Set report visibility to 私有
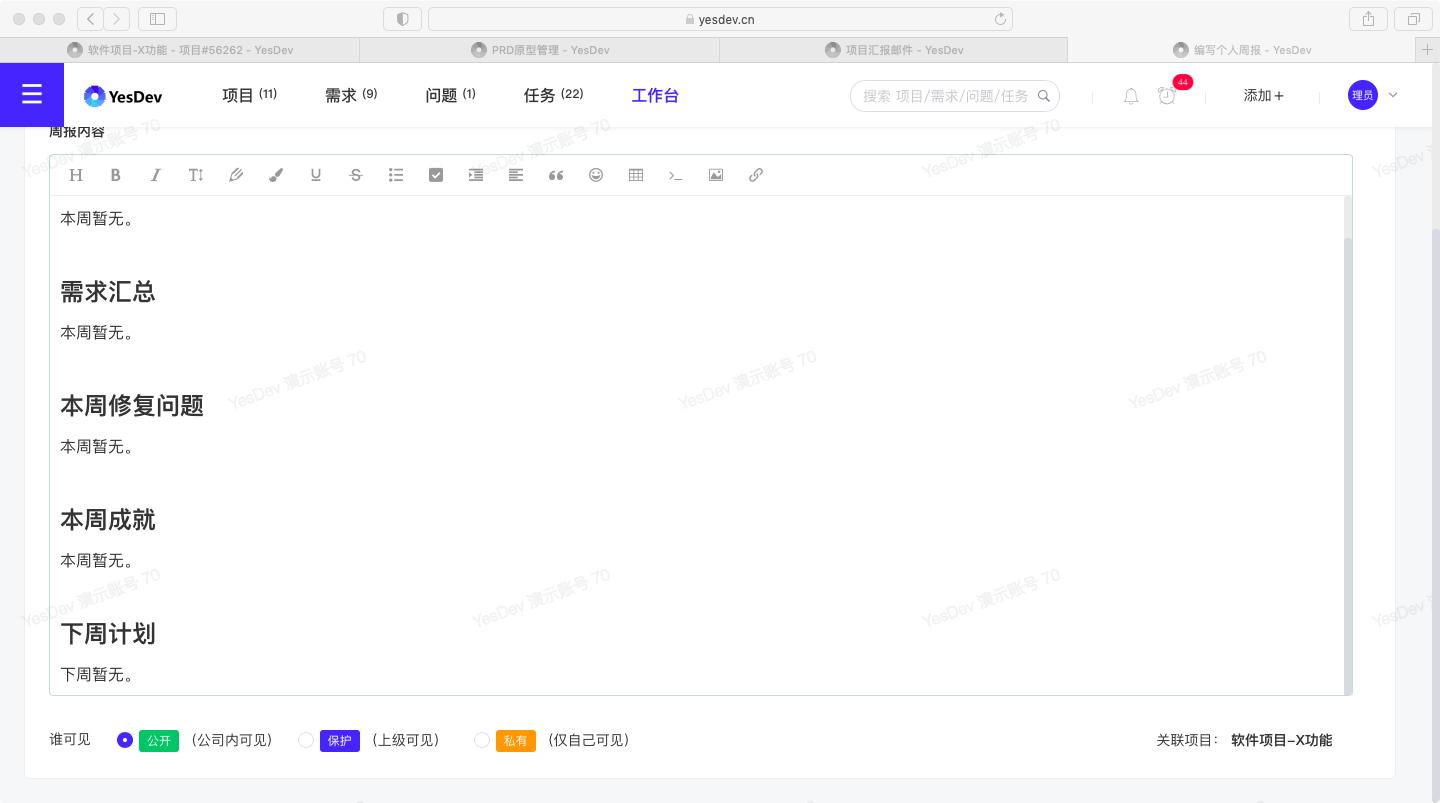The height and width of the screenshot is (803, 1440). point(482,740)
